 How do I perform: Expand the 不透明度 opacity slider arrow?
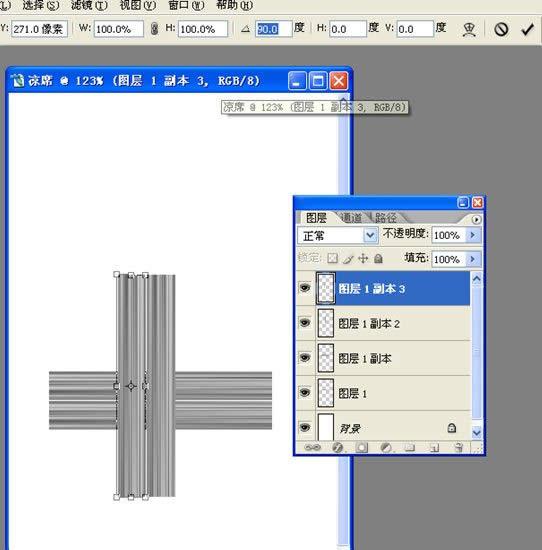tap(473, 235)
